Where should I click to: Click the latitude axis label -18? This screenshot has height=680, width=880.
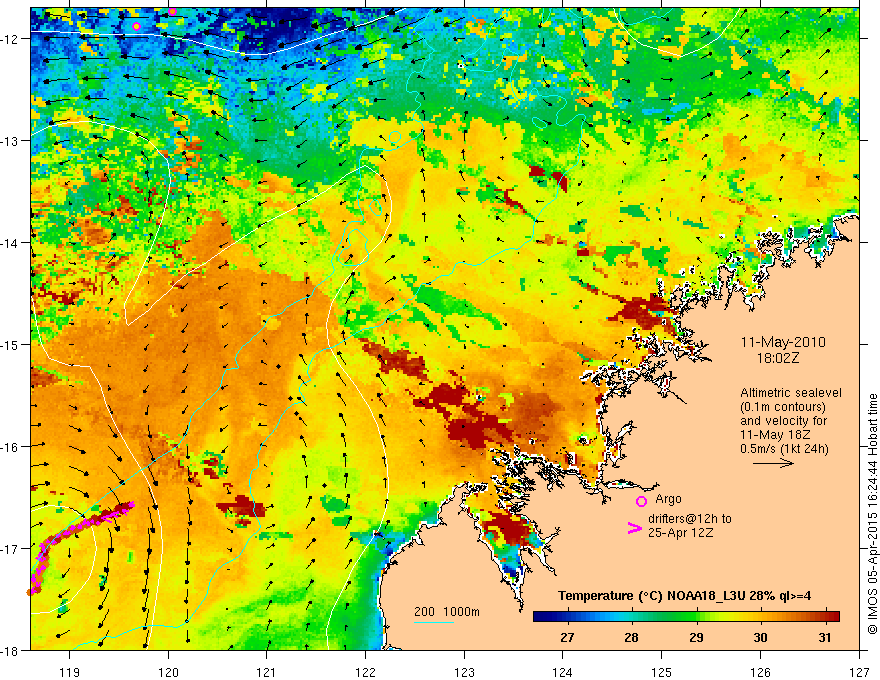point(11,650)
